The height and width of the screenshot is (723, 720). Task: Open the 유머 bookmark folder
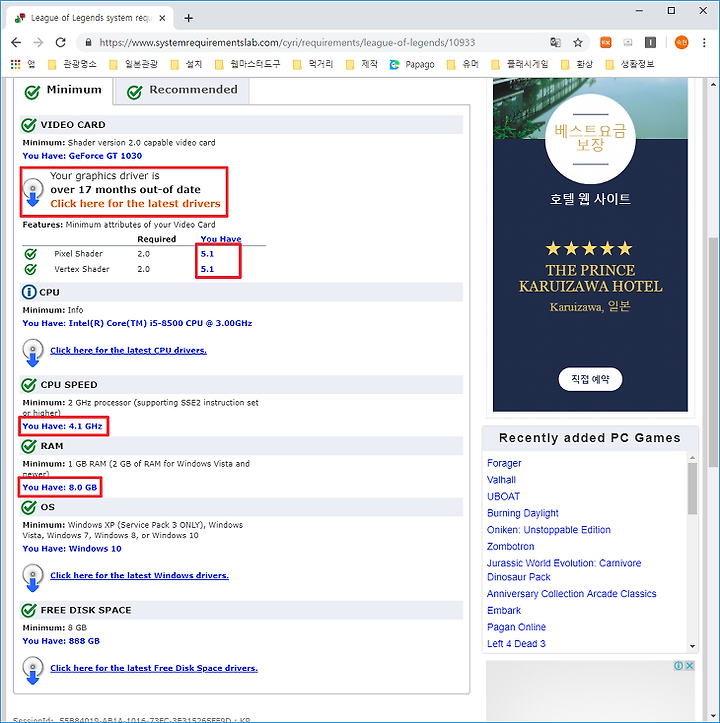coord(463,64)
